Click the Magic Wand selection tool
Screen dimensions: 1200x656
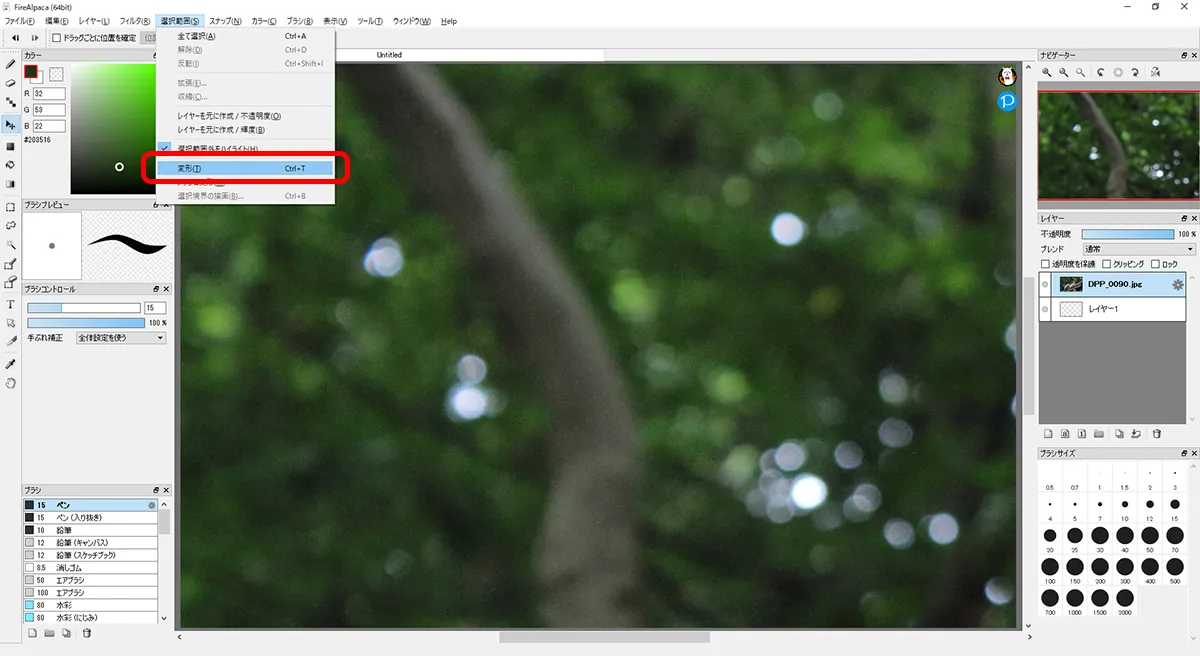(10, 244)
